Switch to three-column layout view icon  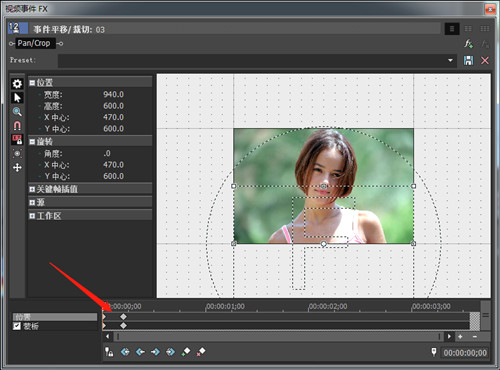pyautogui.click(x=485, y=29)
